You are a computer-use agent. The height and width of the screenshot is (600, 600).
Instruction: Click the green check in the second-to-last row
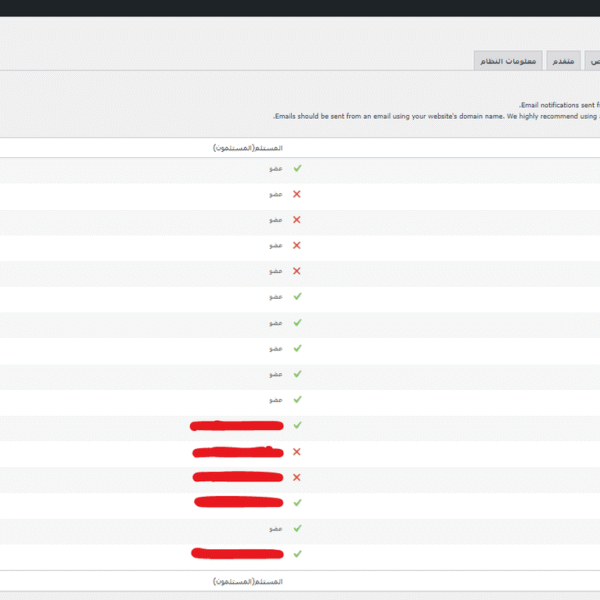(x=297, y=528)
